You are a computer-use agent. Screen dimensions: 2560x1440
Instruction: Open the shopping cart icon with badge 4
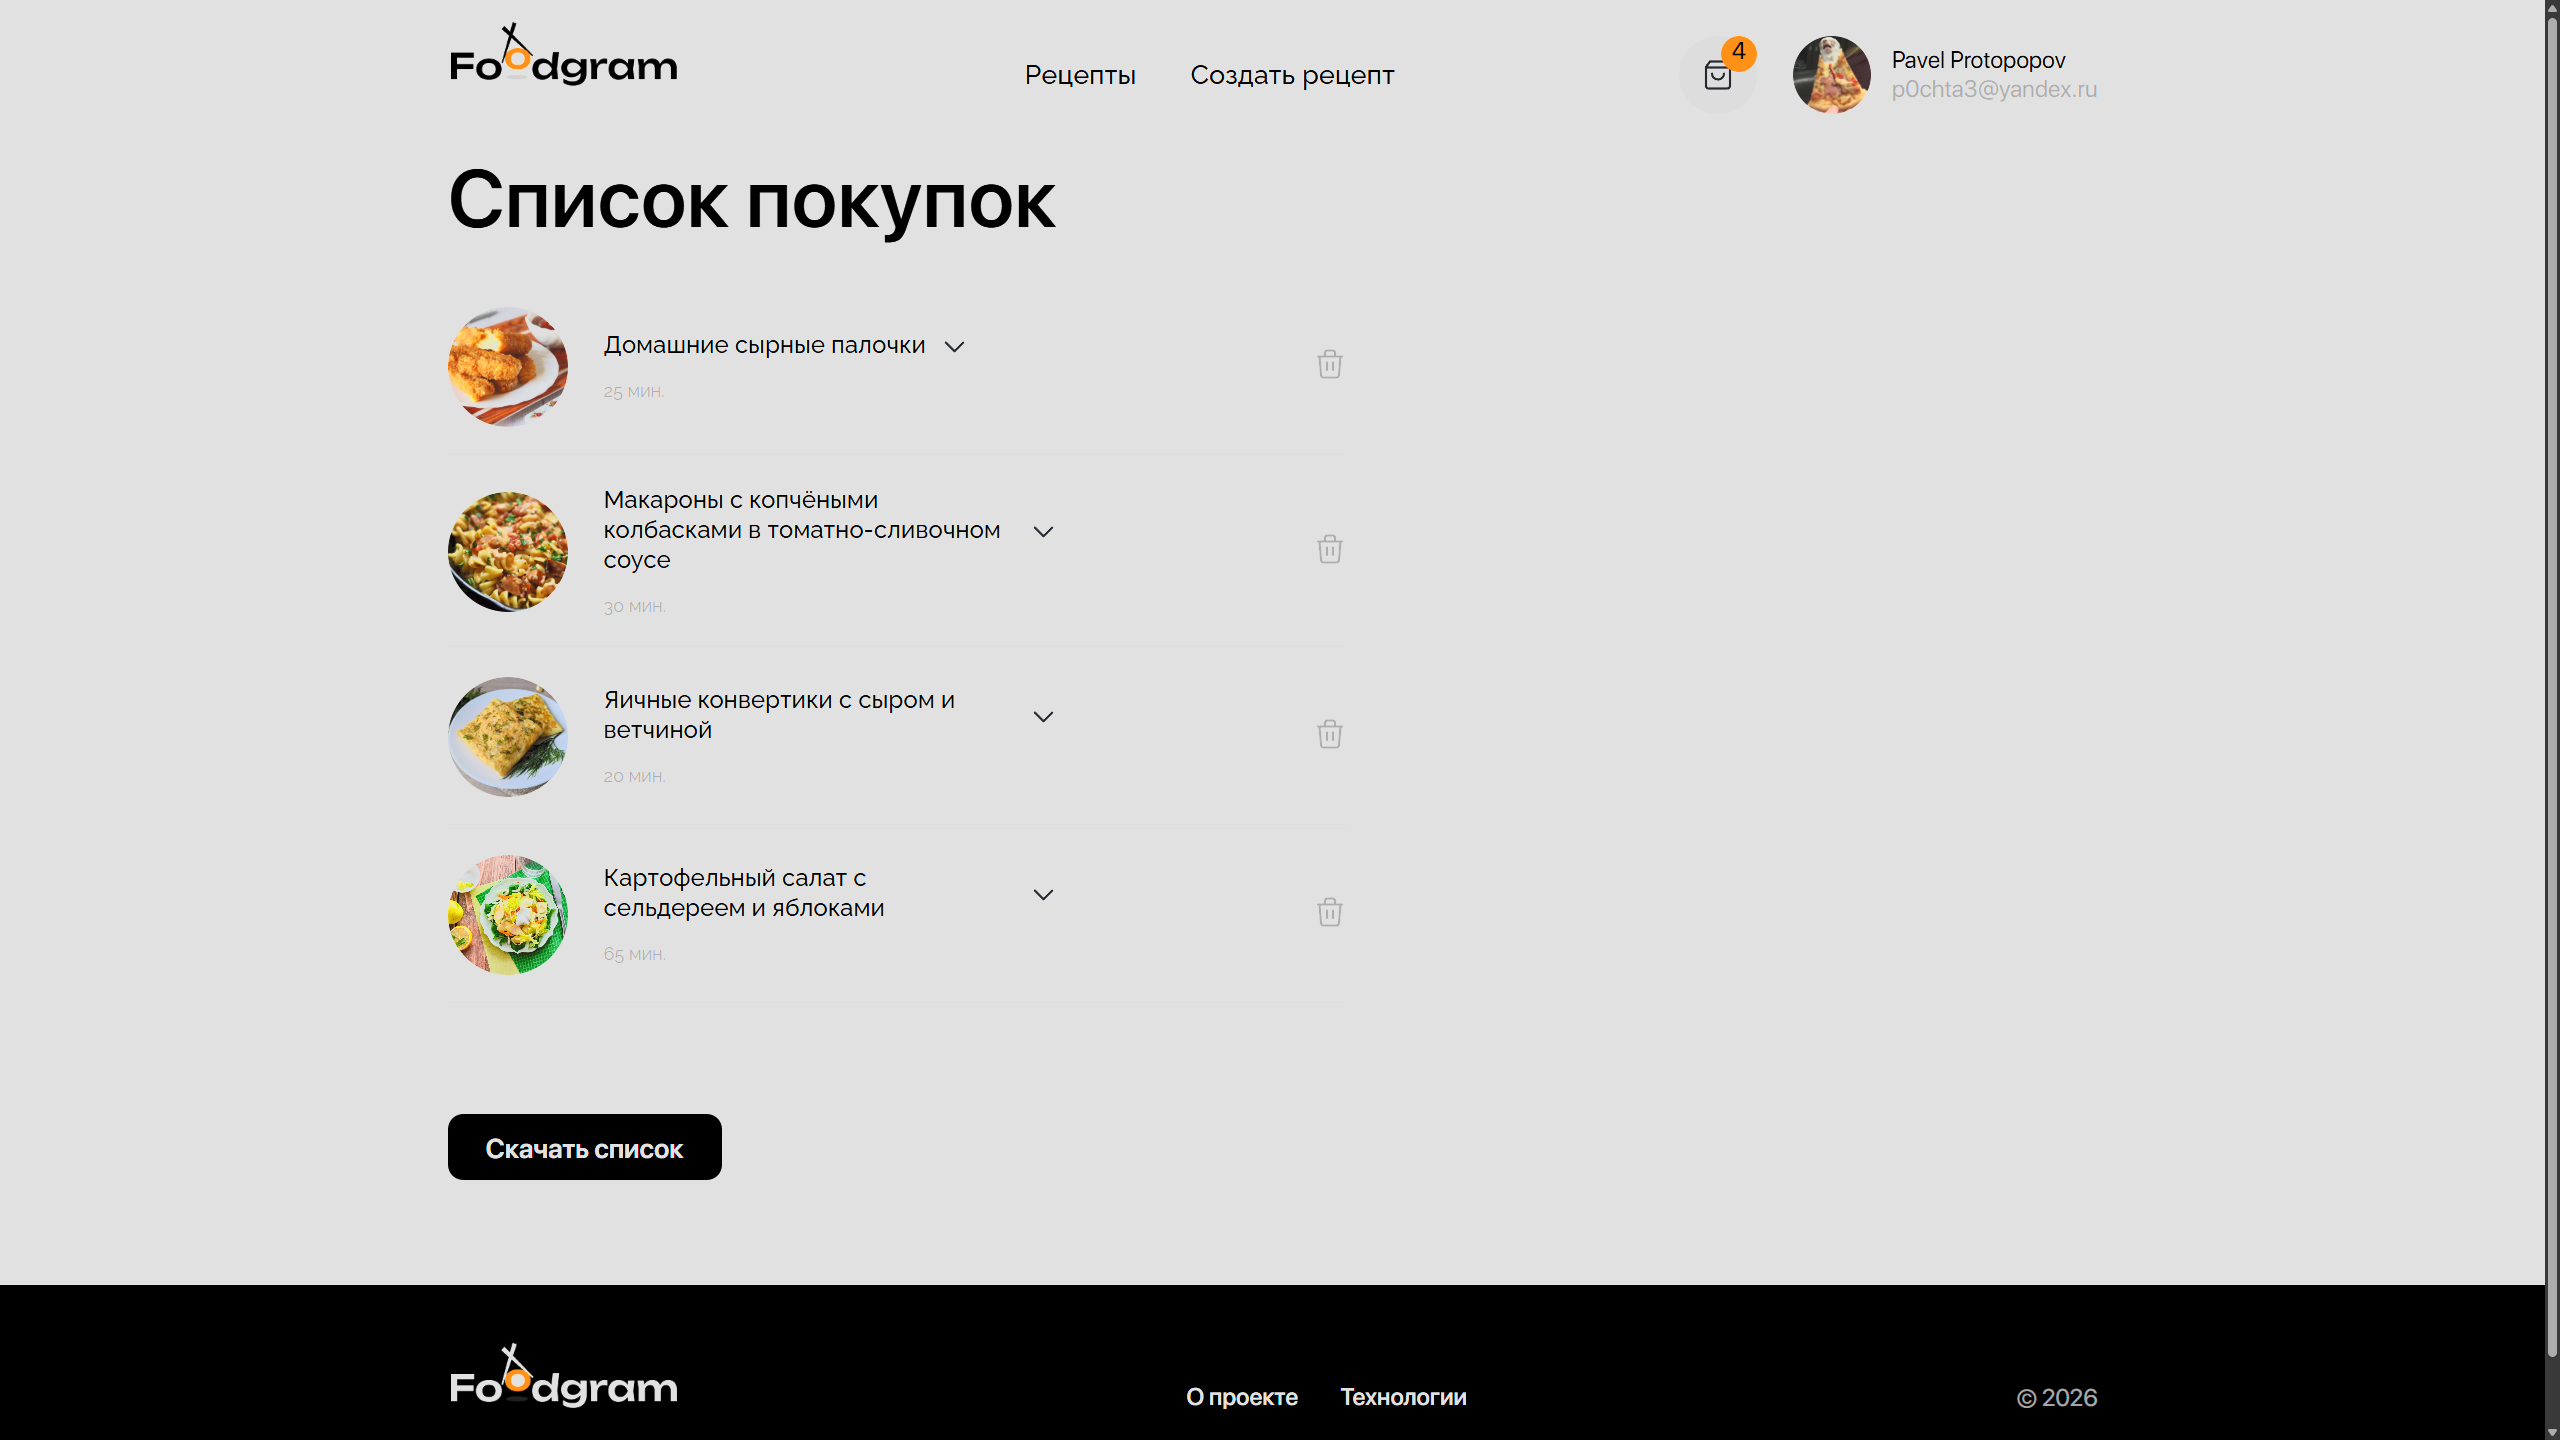pyautogui.click(x=1718, y=75)
